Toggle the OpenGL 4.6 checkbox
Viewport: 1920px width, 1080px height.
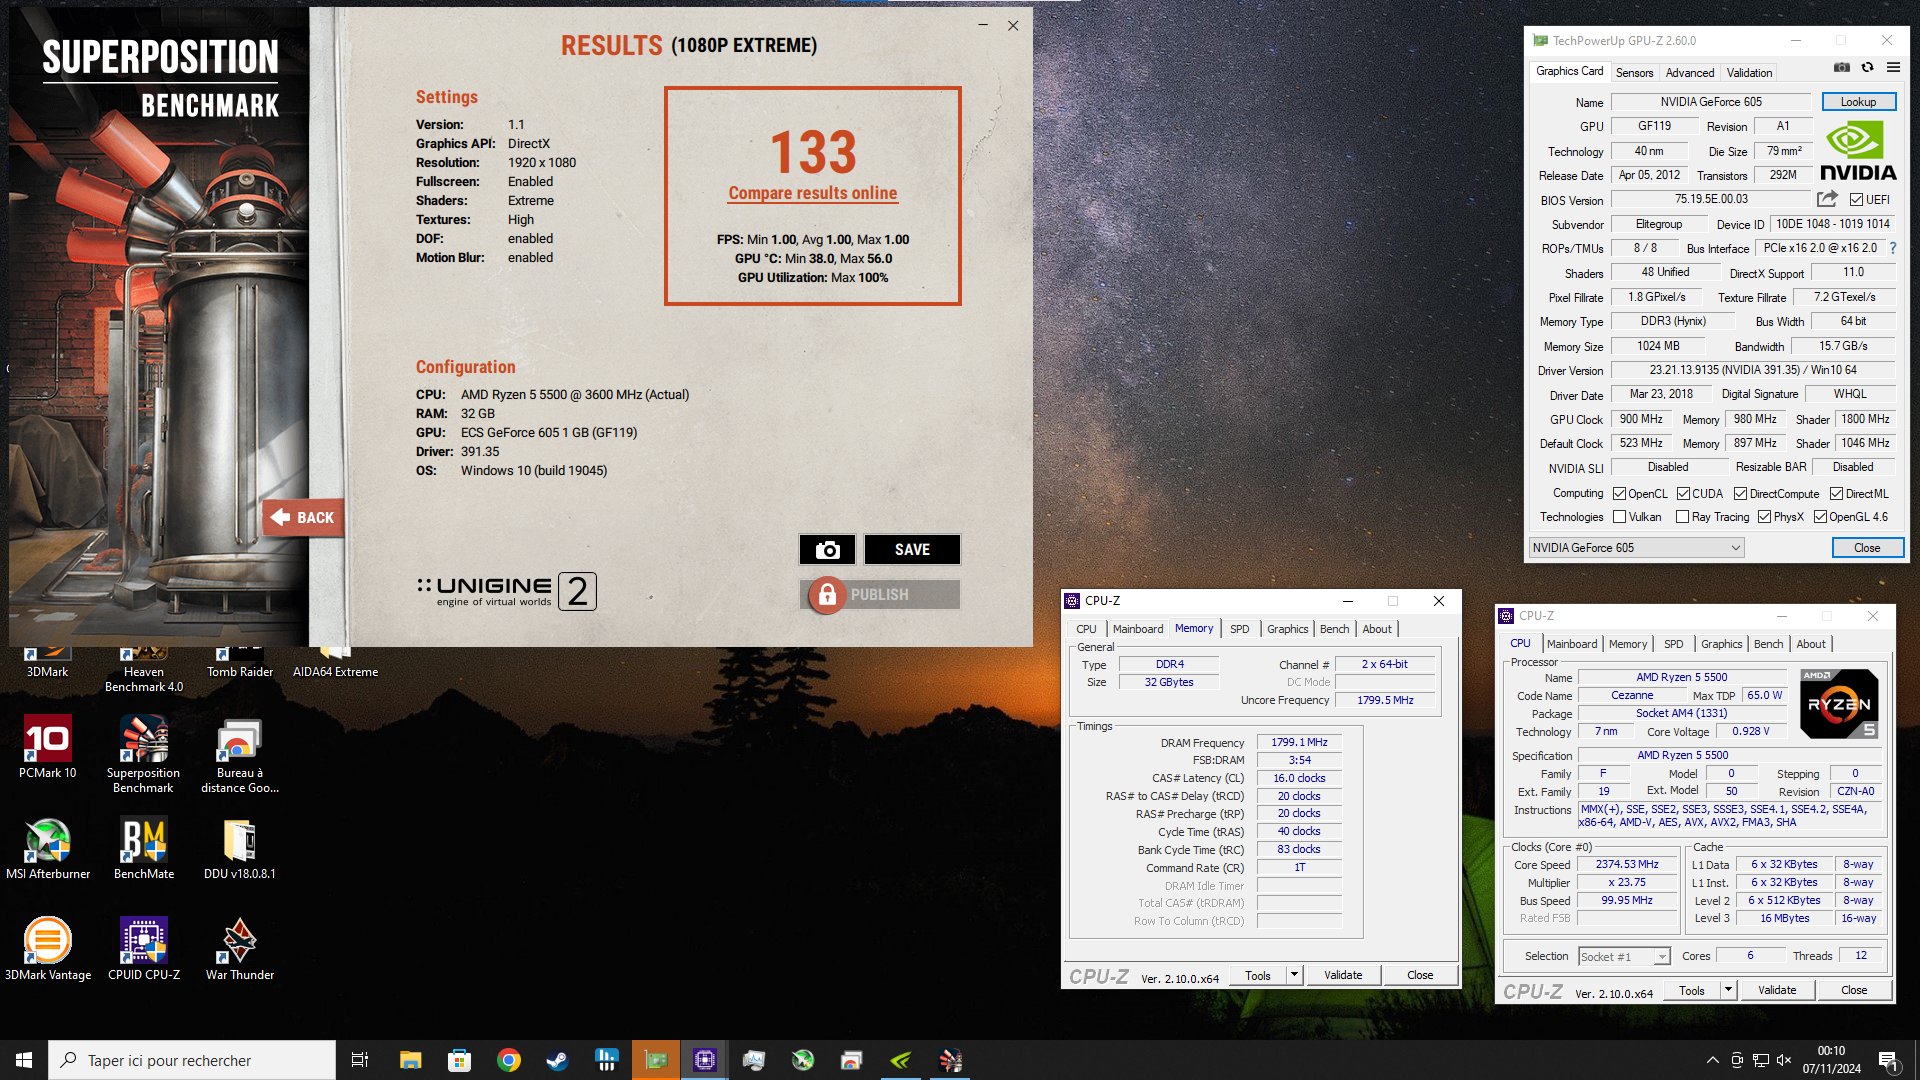coord(1820,517)
